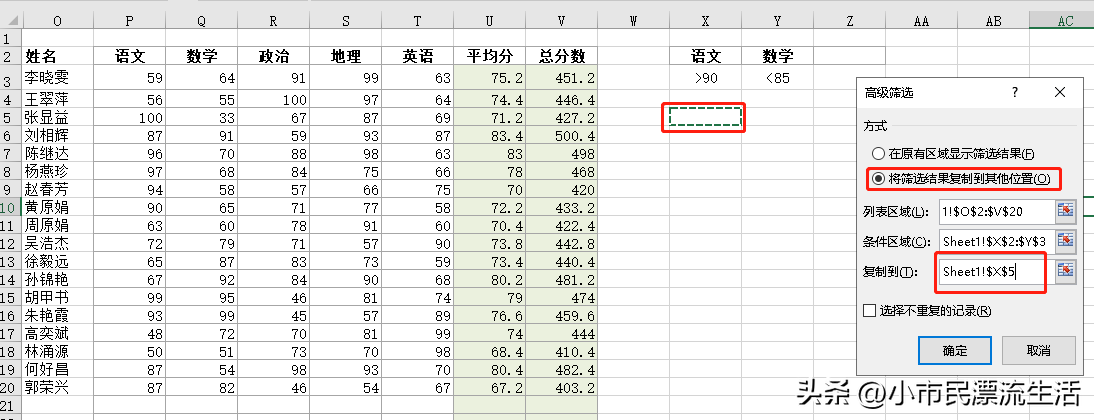This screenshot has height=420, width=1094.
Task: Select row 20 header
Action: coord(10,387)
